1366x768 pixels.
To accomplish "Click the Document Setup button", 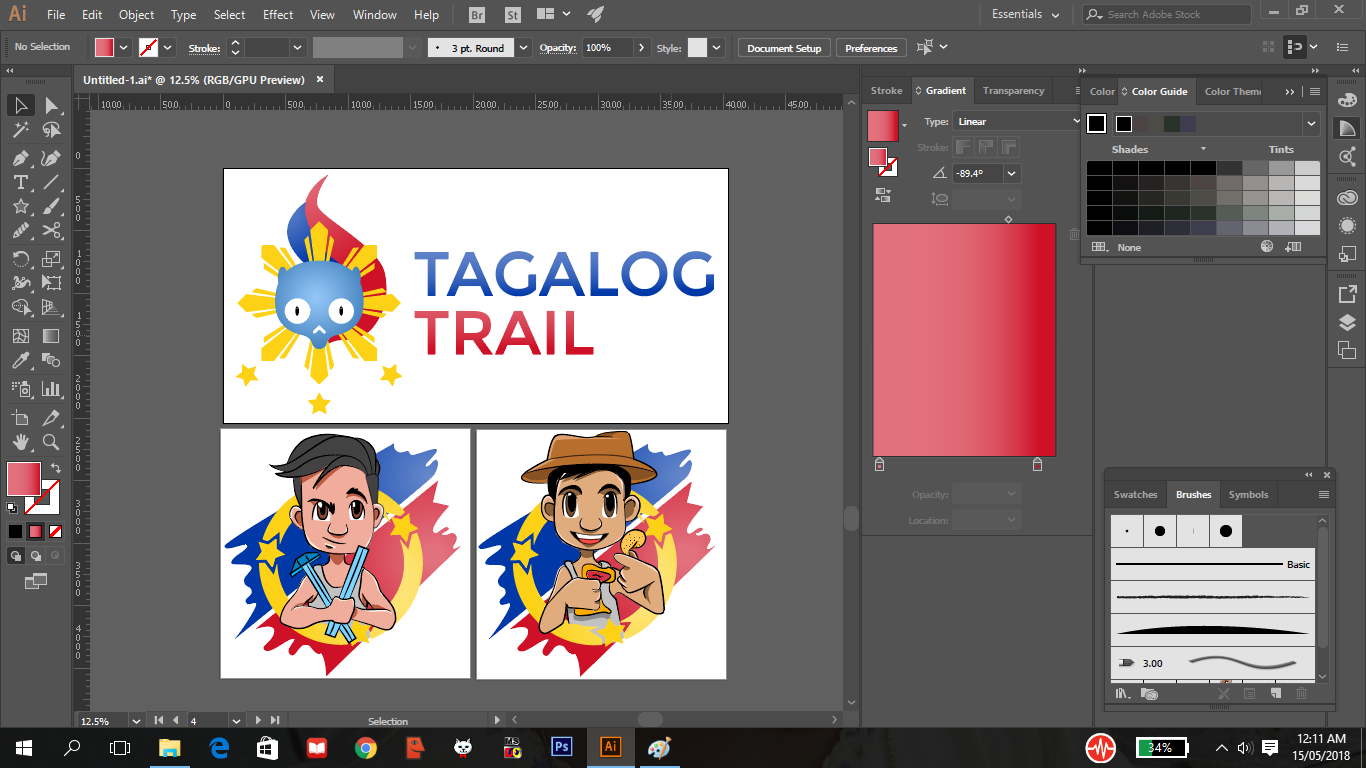I will click(784, 48).
